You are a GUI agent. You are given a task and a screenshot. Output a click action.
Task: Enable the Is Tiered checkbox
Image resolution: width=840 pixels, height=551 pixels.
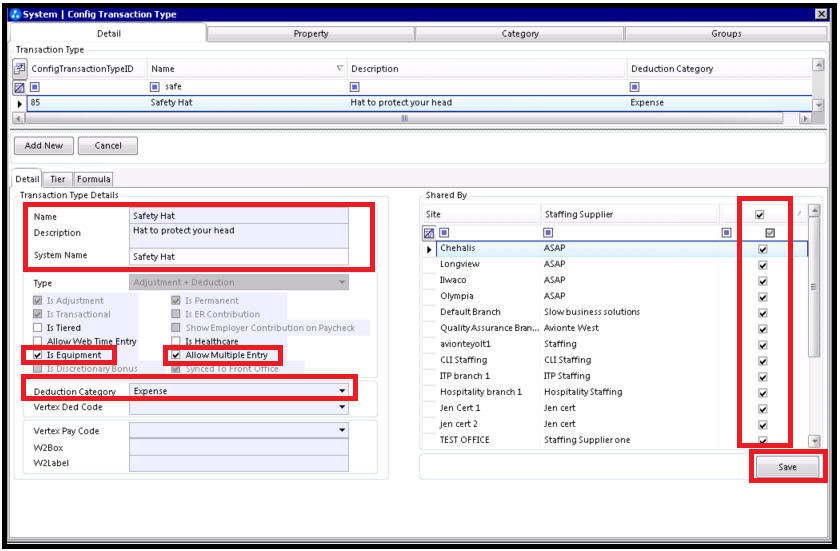pos(38,328)
